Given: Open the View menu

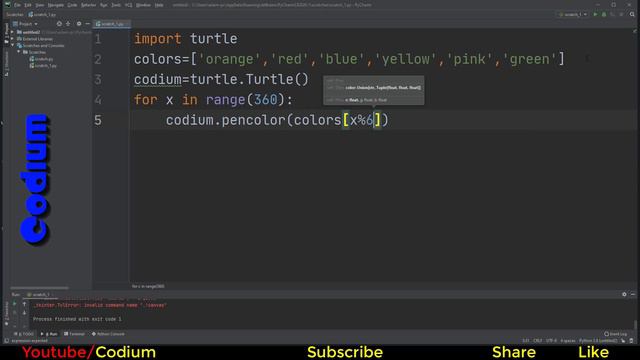Looking at the screenshot, I should coord(40,5).
